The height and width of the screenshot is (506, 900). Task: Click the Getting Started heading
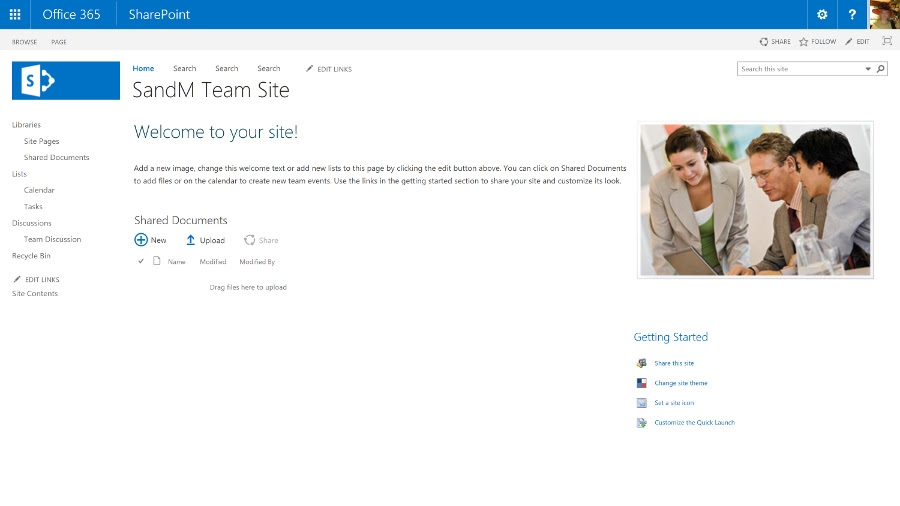[x=670, y=337]
